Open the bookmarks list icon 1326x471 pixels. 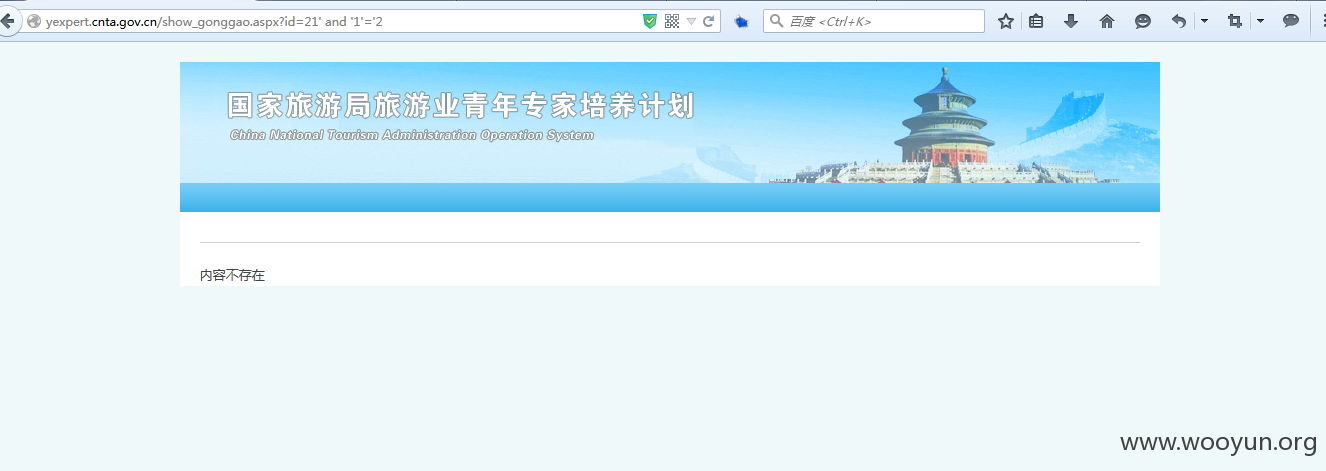1037,21
